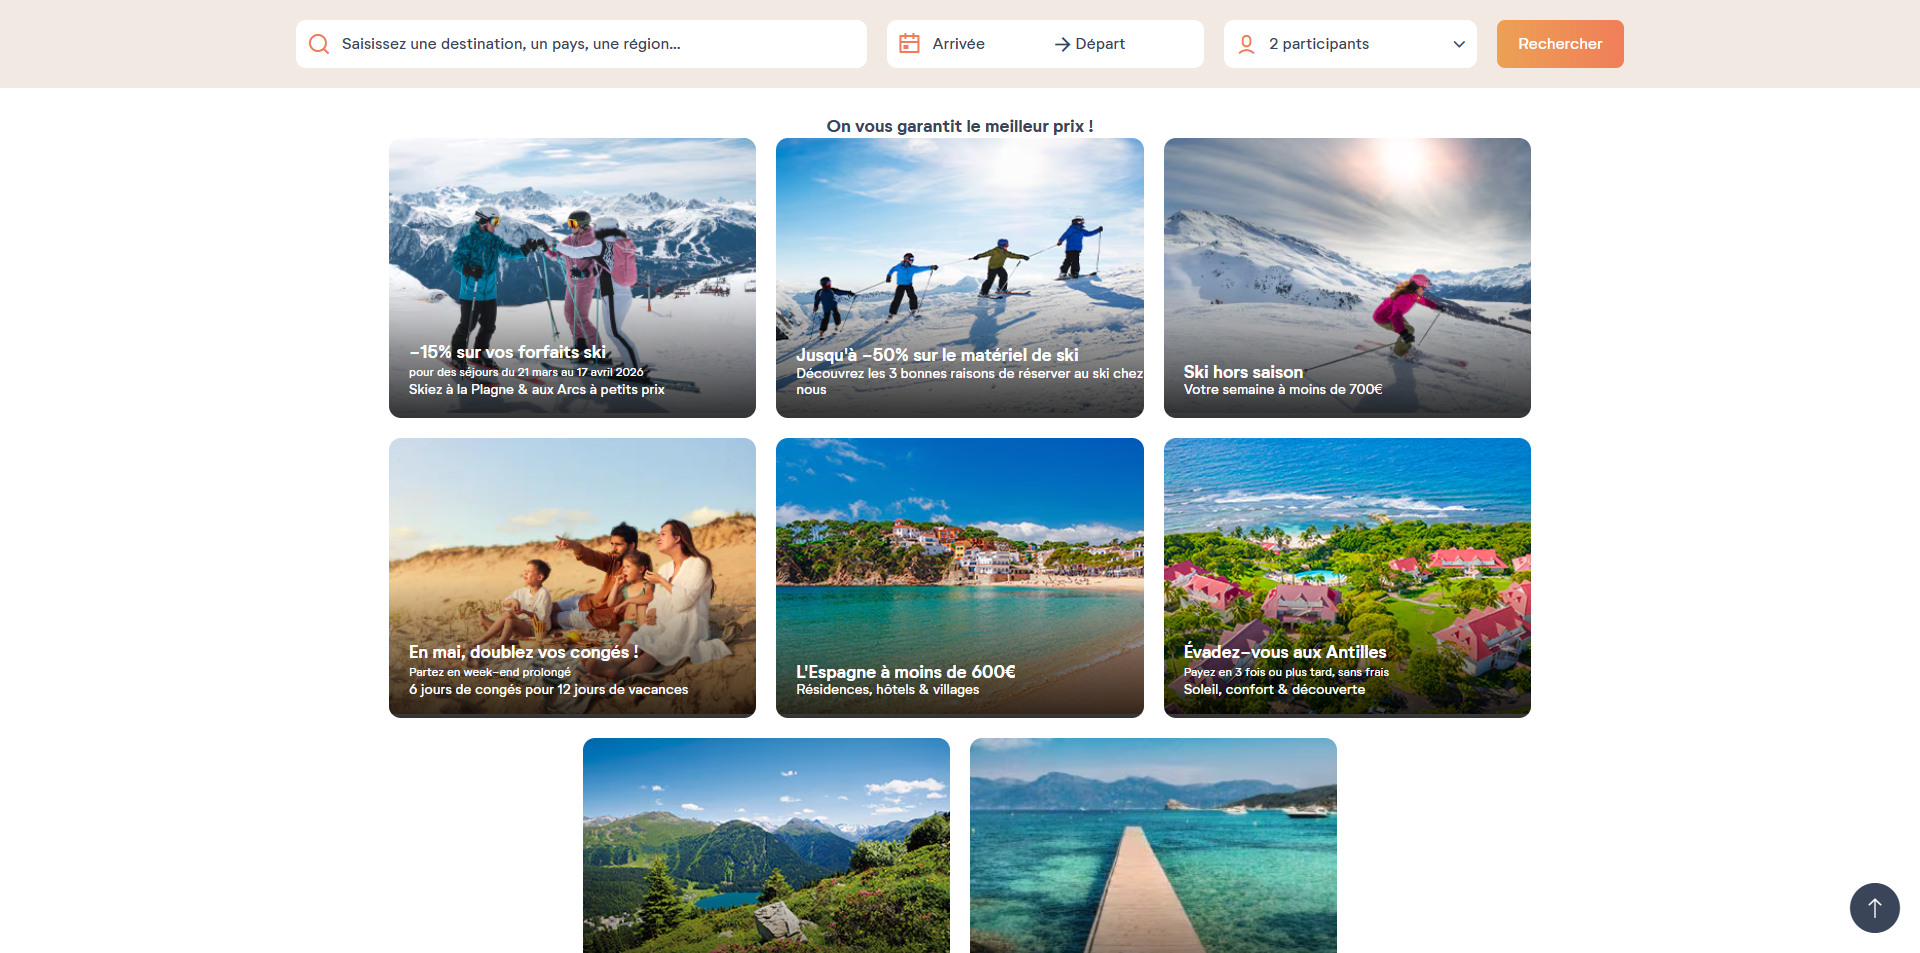Open the L'Espagne à moins de 600€ card
This screenshot has height=953, width=1920.
pos(959,578)
